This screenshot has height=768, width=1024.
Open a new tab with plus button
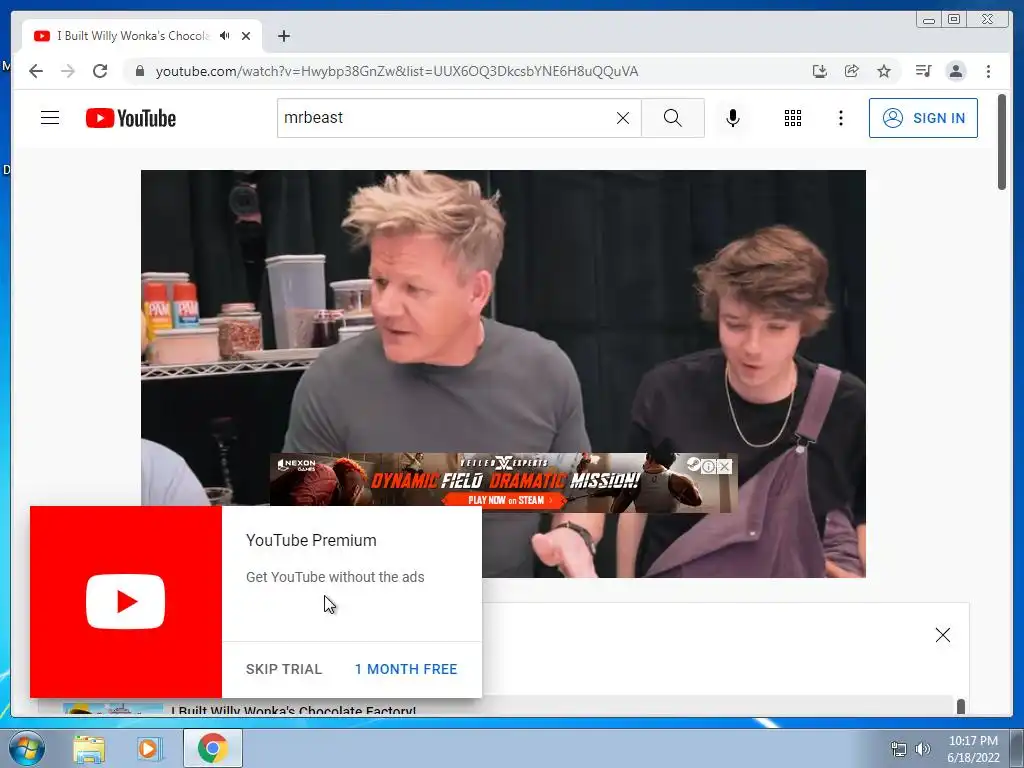coord(283,36)
